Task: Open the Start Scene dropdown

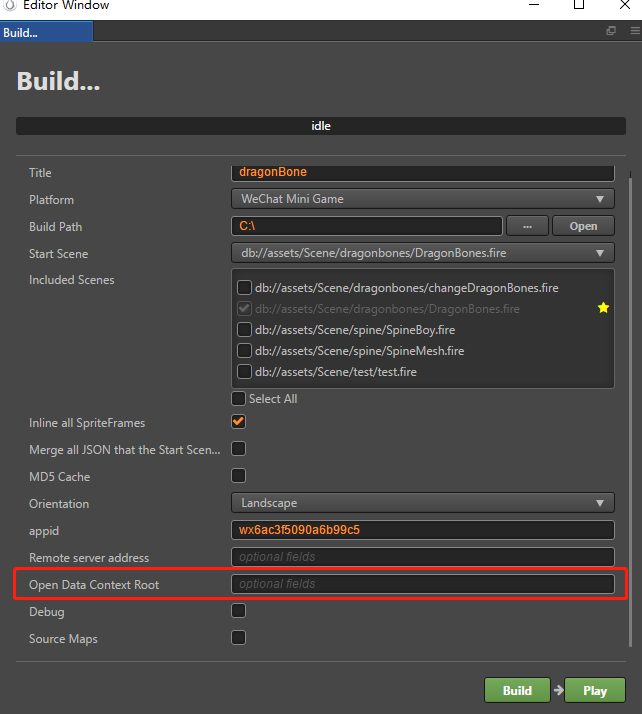Action: (x=422, y=253)
